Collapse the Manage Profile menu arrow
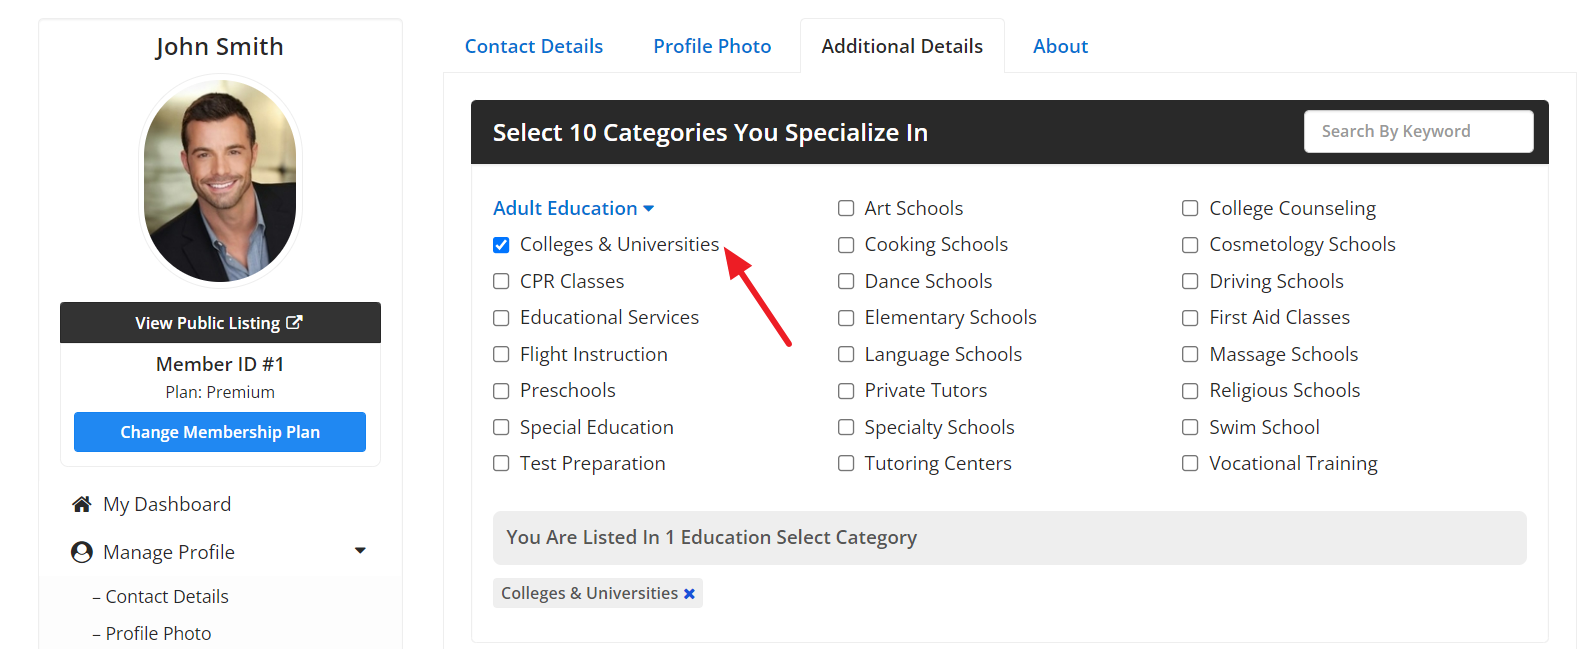The width and height of the screenshot is (1588, 649). pos(360,551)
